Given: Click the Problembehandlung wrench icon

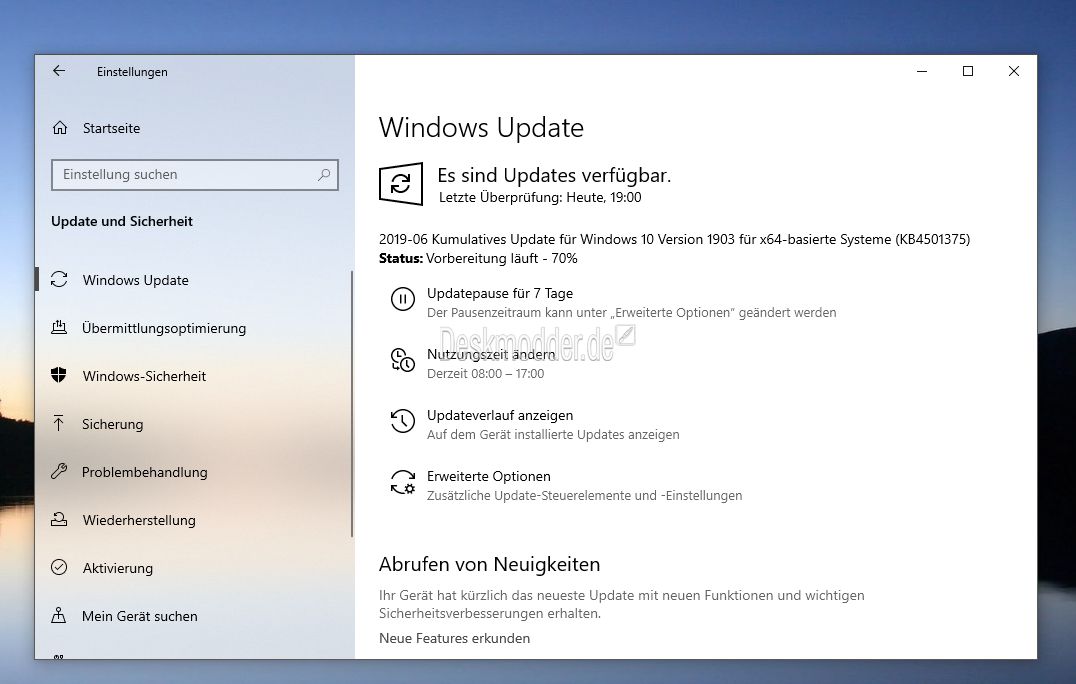Looking at the screenshot, I should 59,471.
